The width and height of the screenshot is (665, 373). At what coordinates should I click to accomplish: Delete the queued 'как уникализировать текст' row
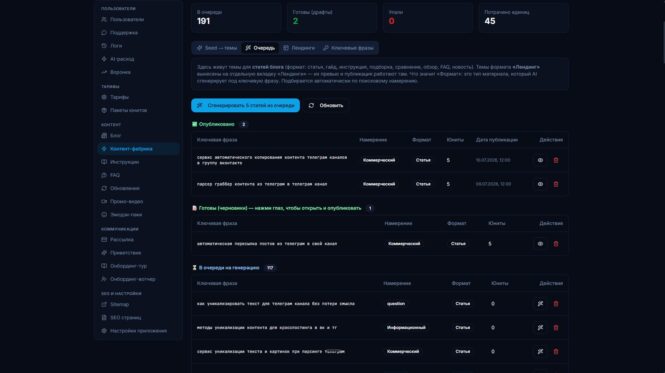556,304
